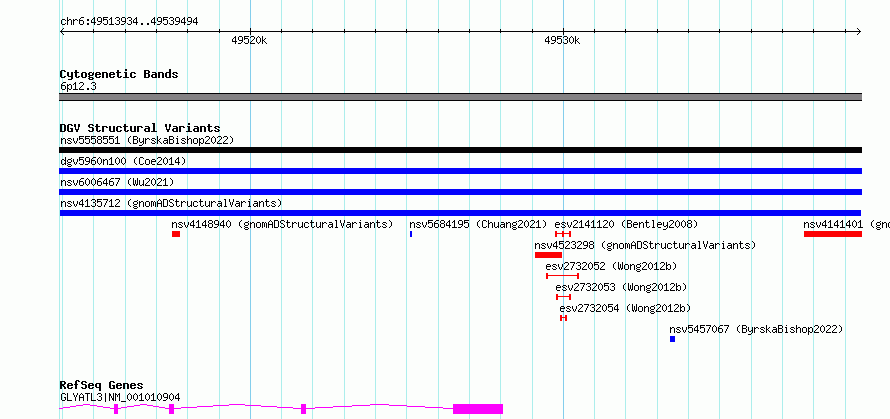Click the Cytogenetic Bands track title
This screenshot has width=890, height=419.
119,74
